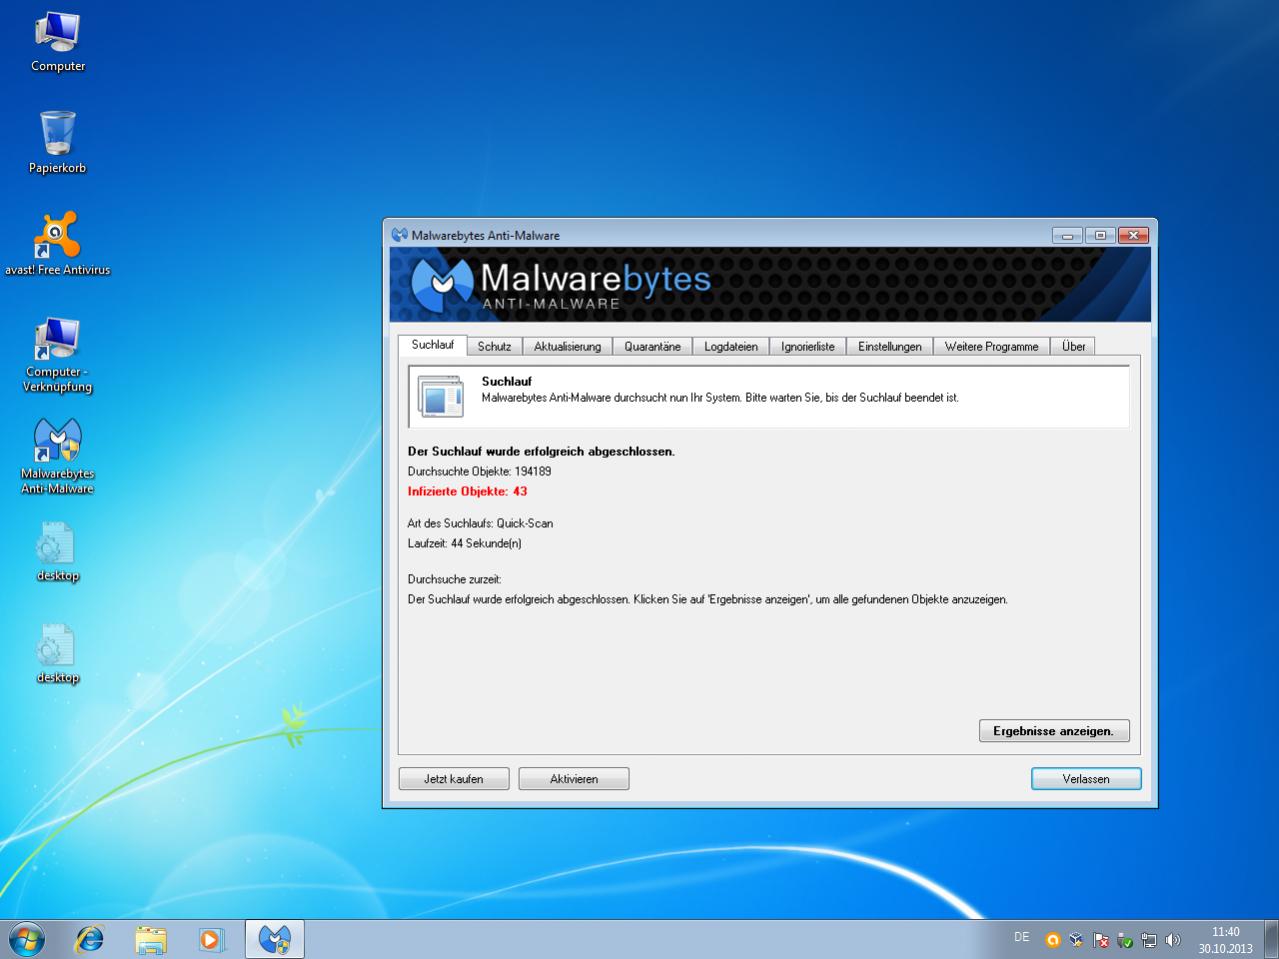Select Malwarebytes Anti-Malware desktop shortcut

pyautogui.click(x=58, y=456)
